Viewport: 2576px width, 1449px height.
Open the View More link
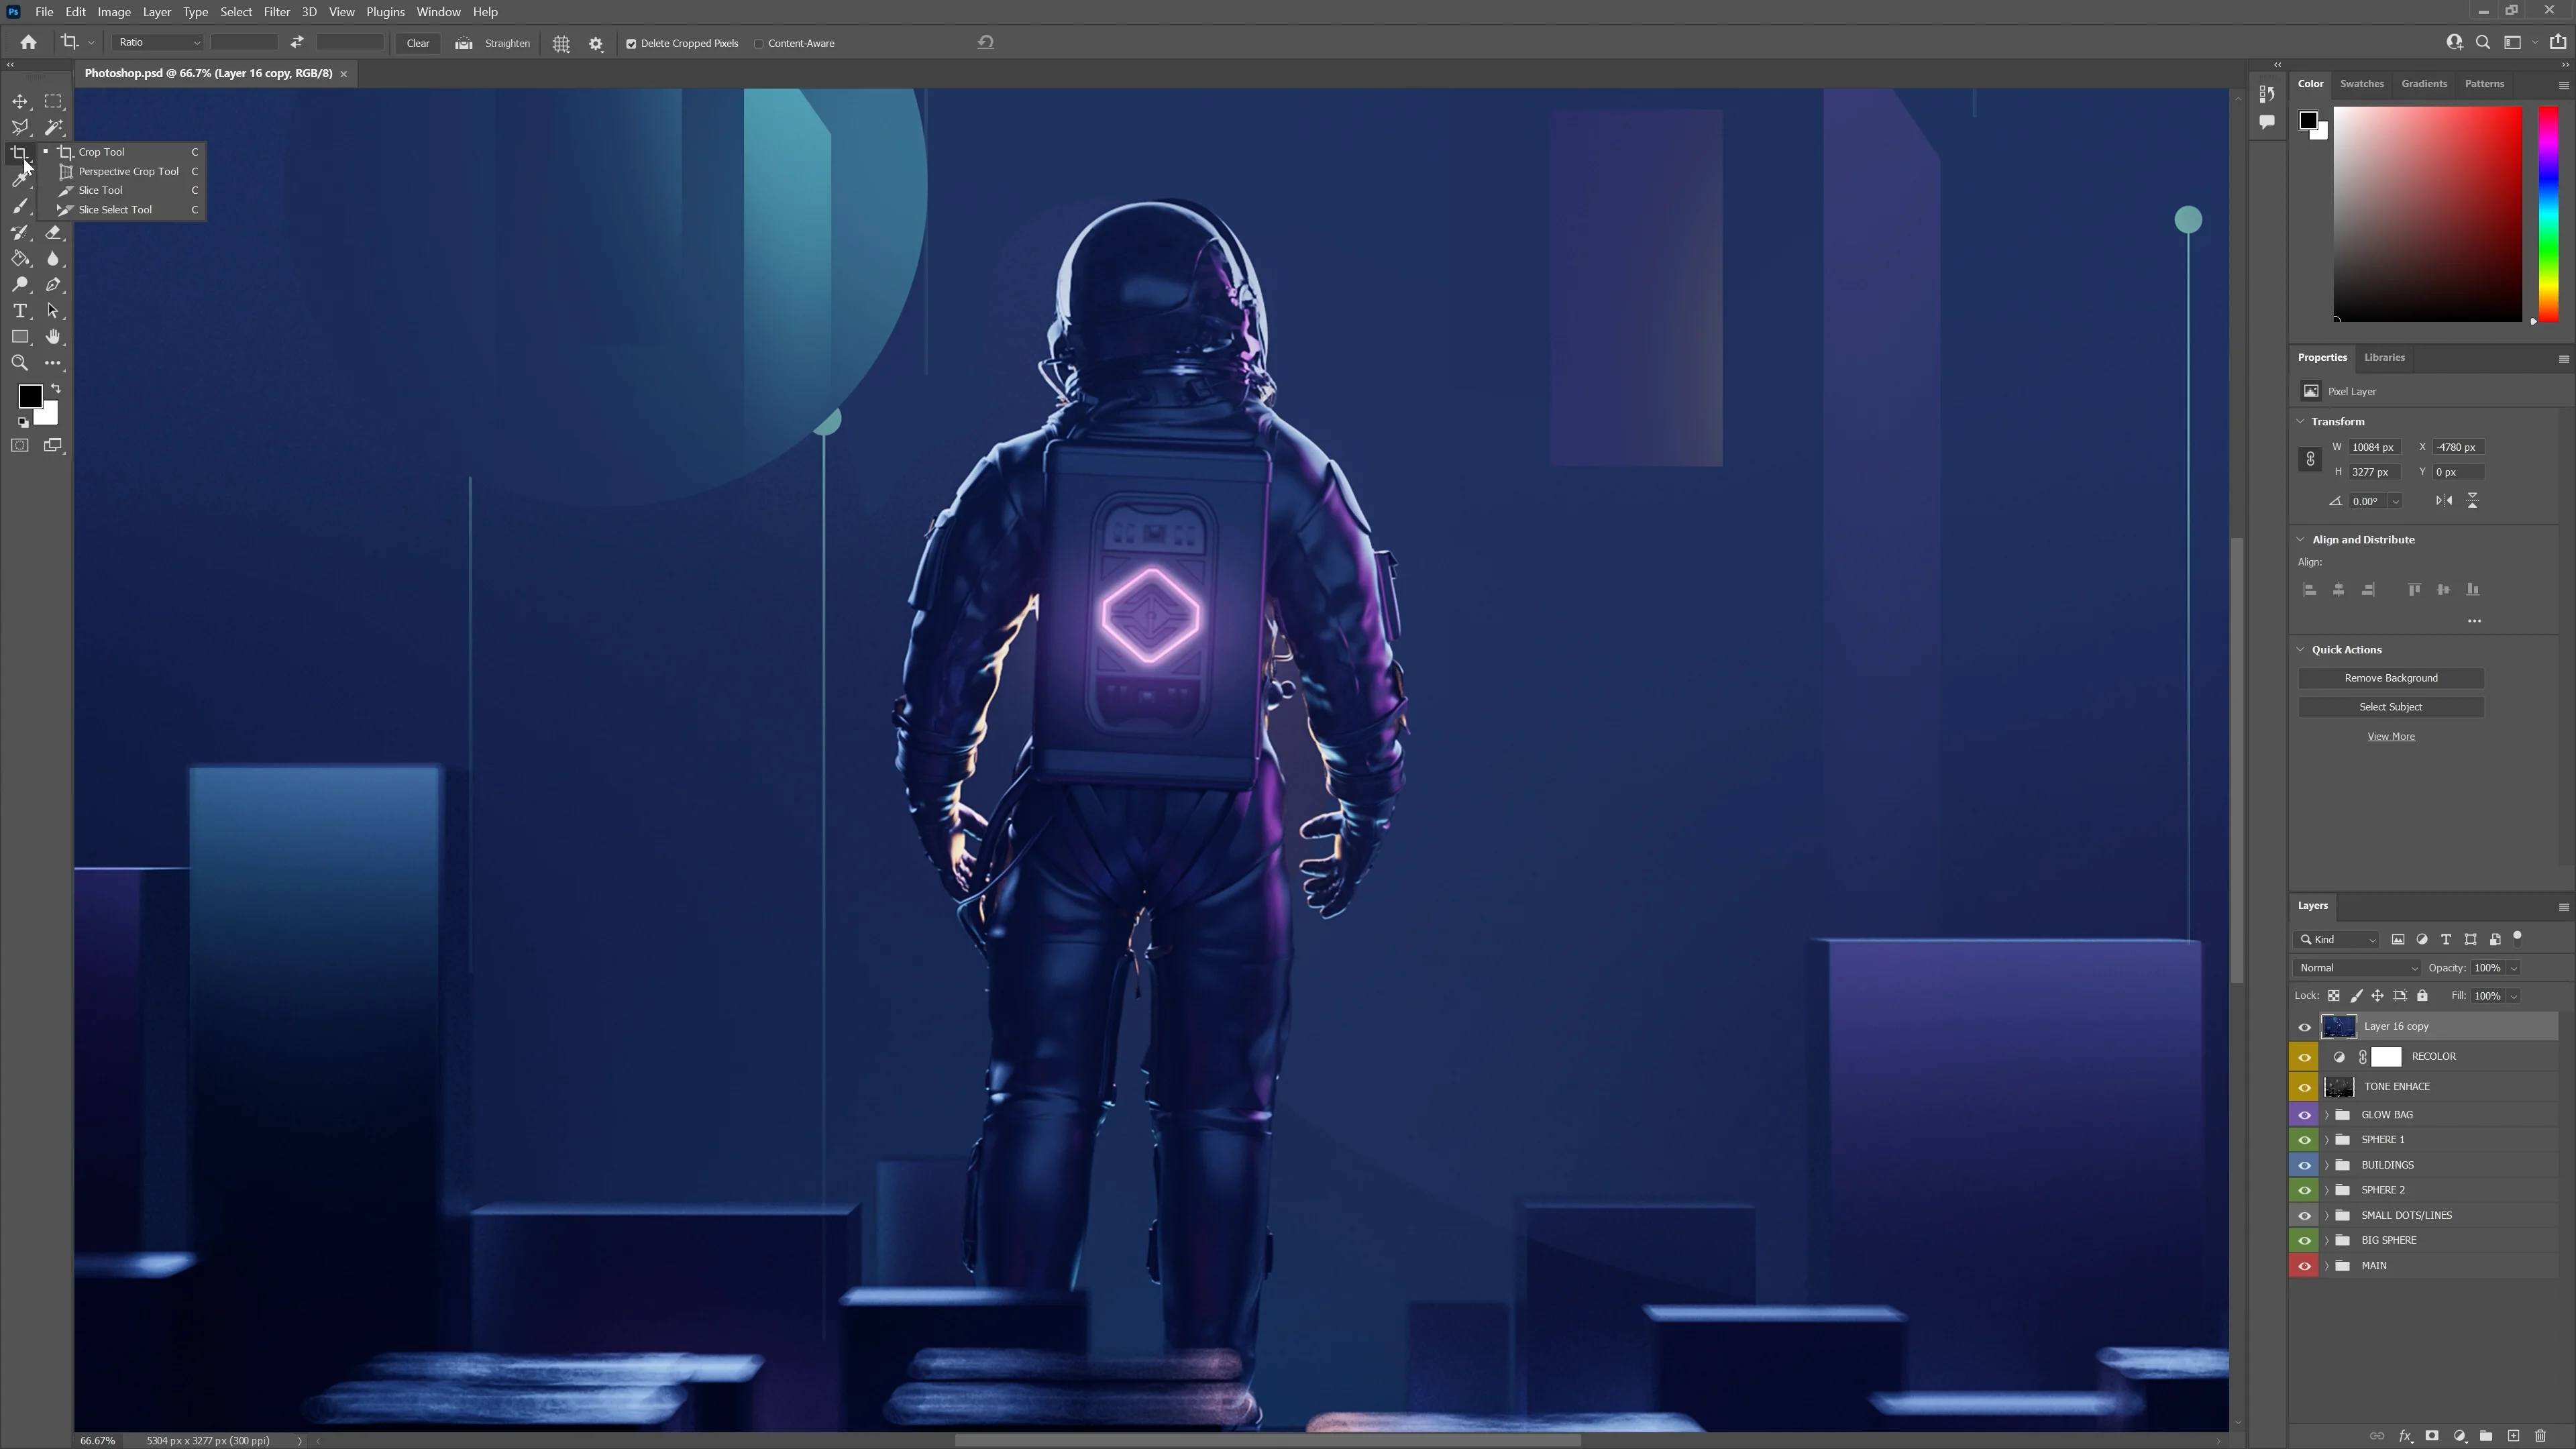[2390, 737]
